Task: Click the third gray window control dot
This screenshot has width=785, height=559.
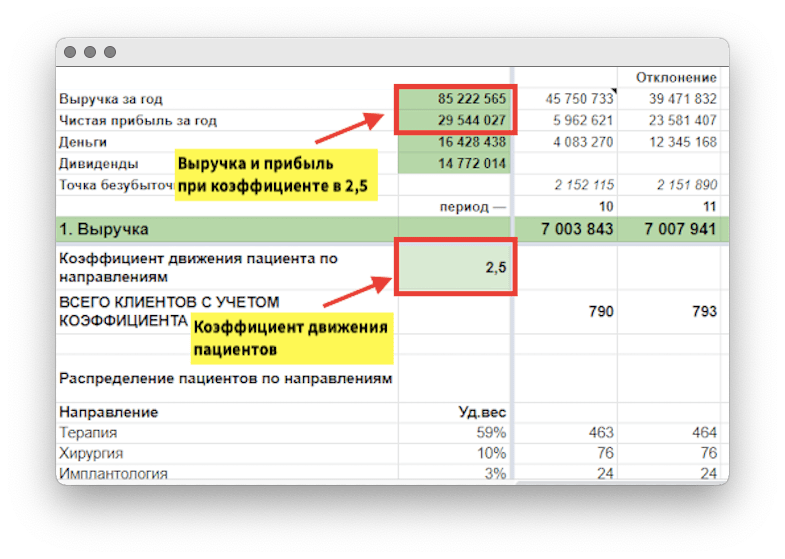Action: pyautogui.click(x=109, y=52)
